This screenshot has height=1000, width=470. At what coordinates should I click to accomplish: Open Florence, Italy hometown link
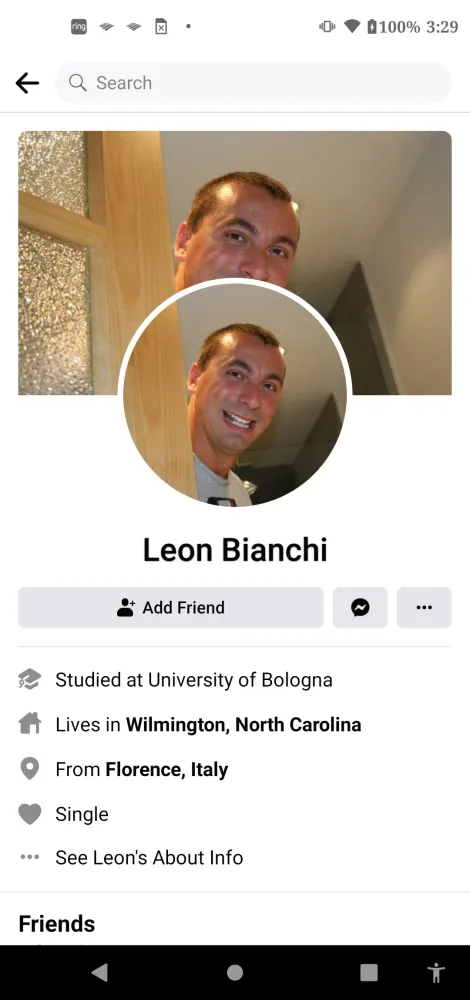166,770
